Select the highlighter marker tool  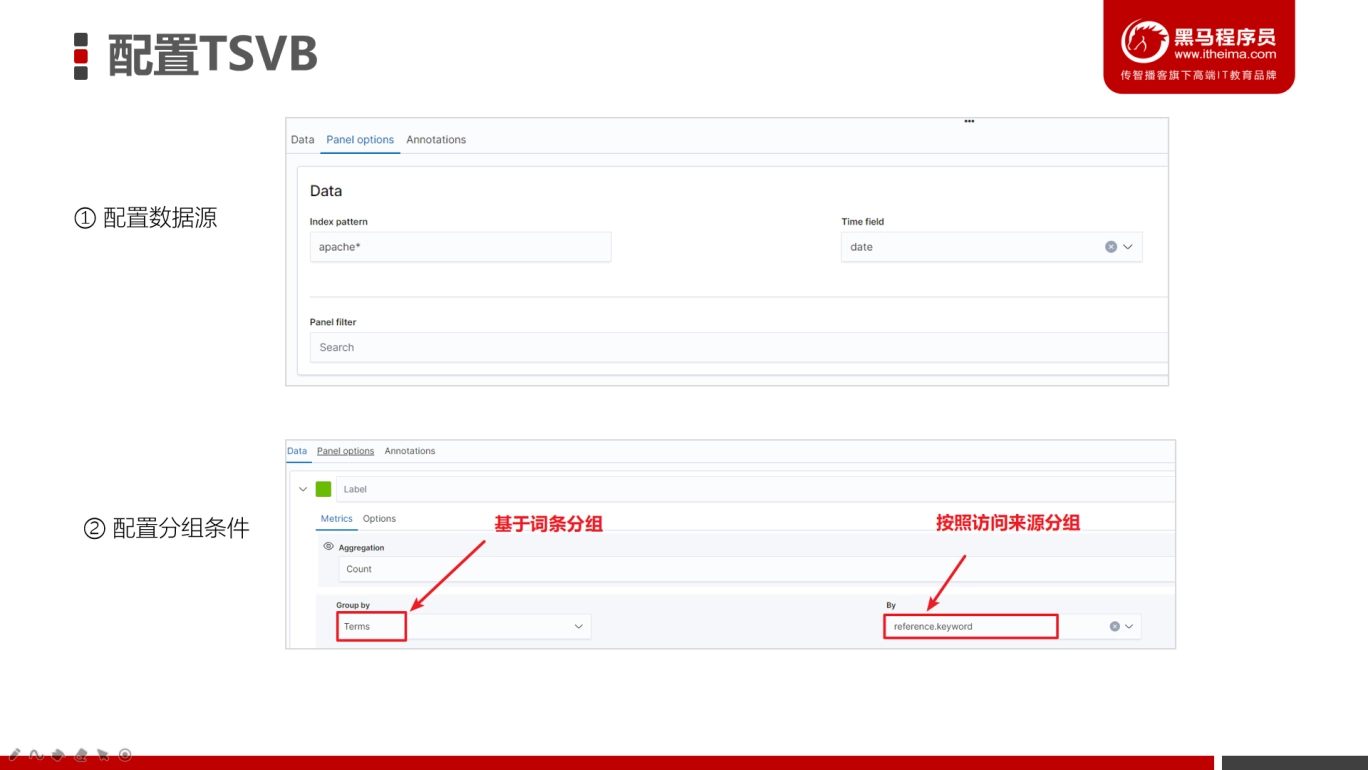58,755
